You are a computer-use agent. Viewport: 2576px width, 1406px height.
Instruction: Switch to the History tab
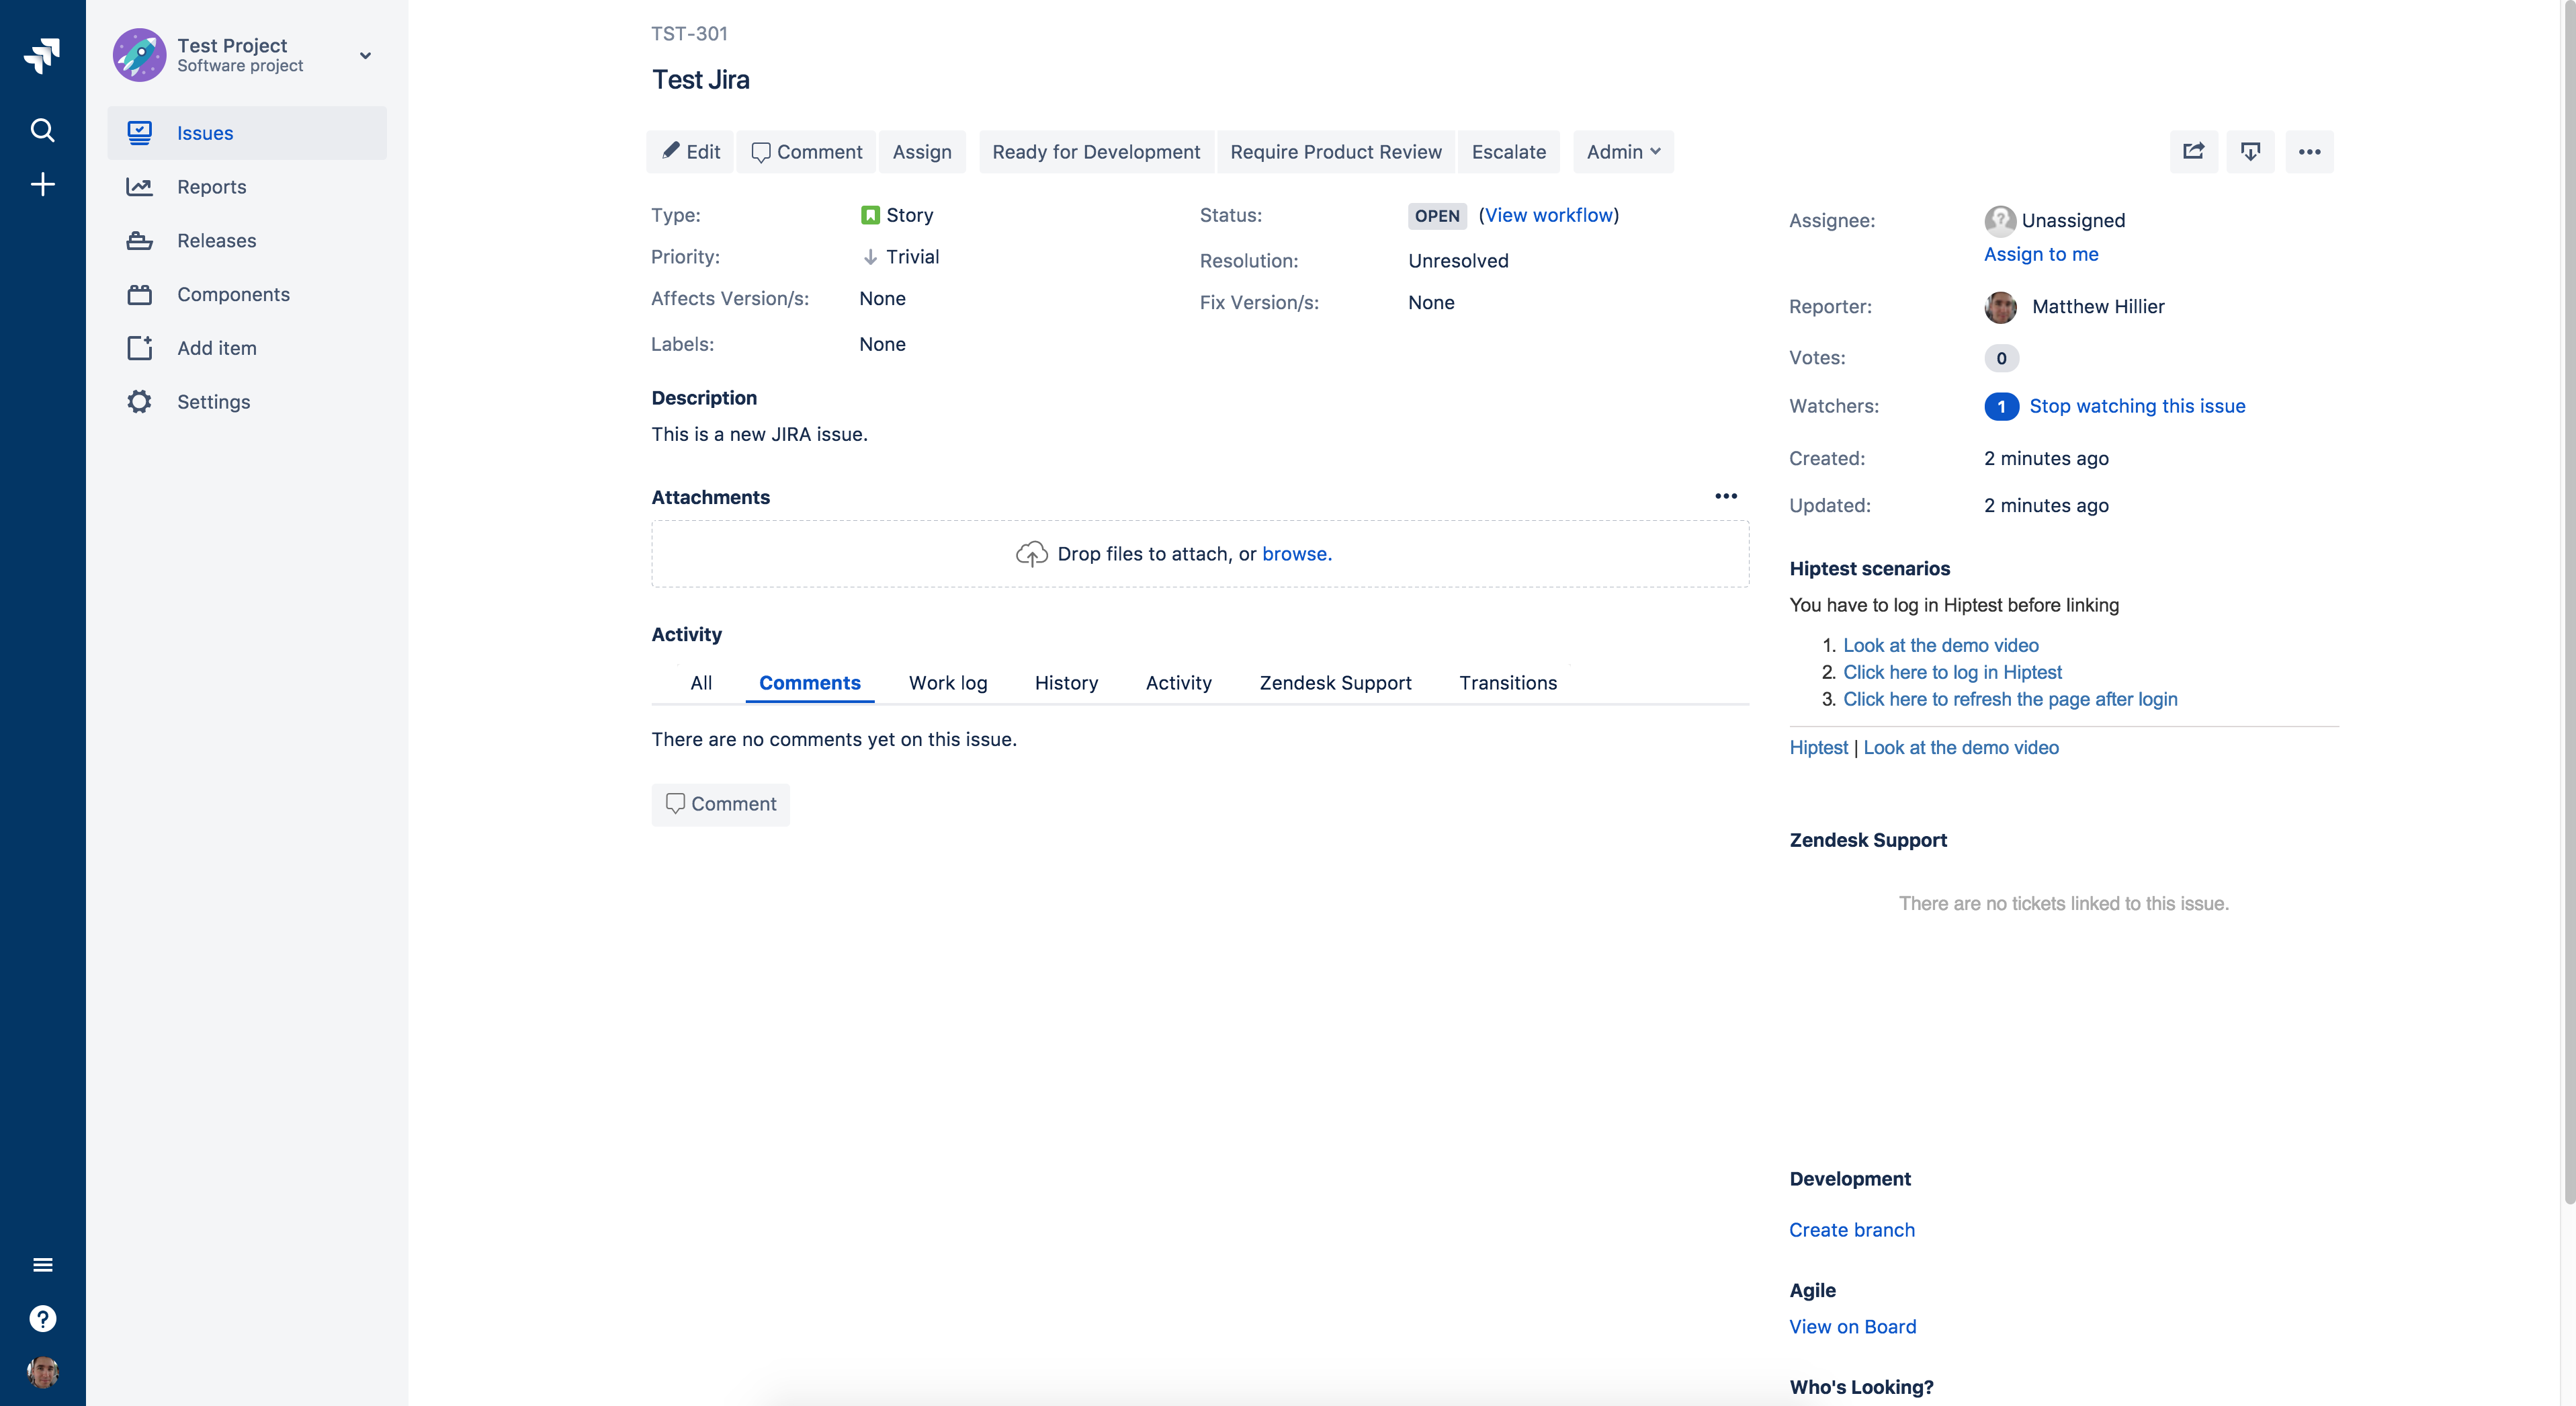(1066, 683)
